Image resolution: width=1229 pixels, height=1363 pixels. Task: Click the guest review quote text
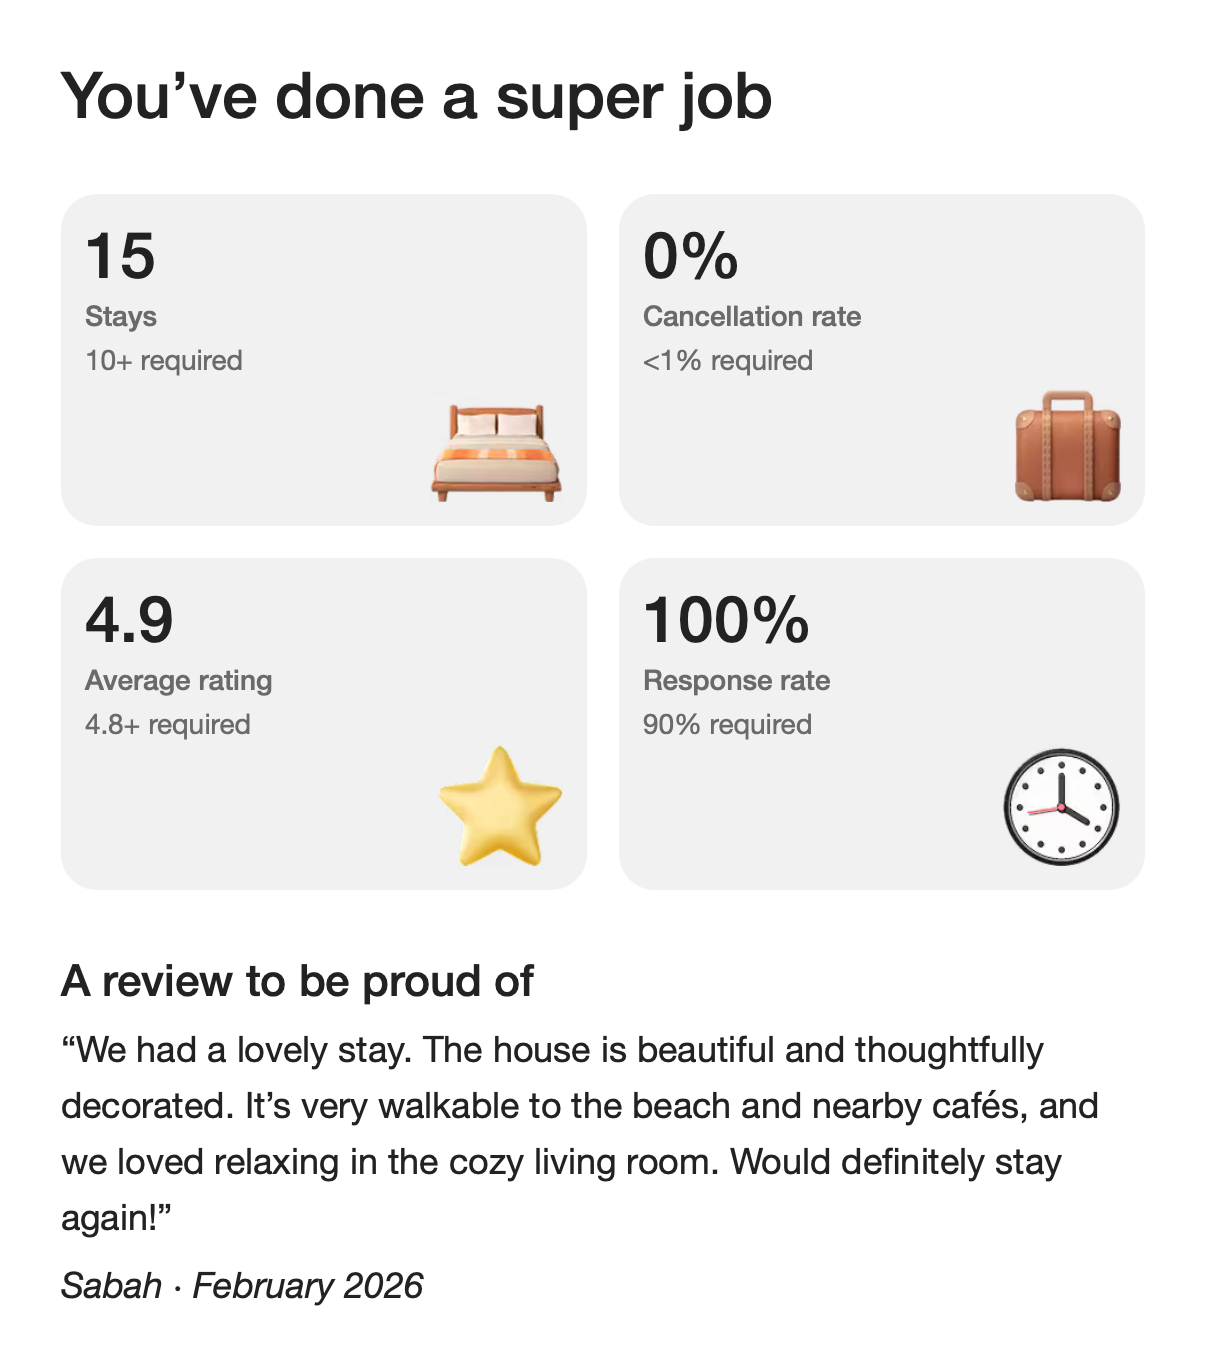[580, 1106]
